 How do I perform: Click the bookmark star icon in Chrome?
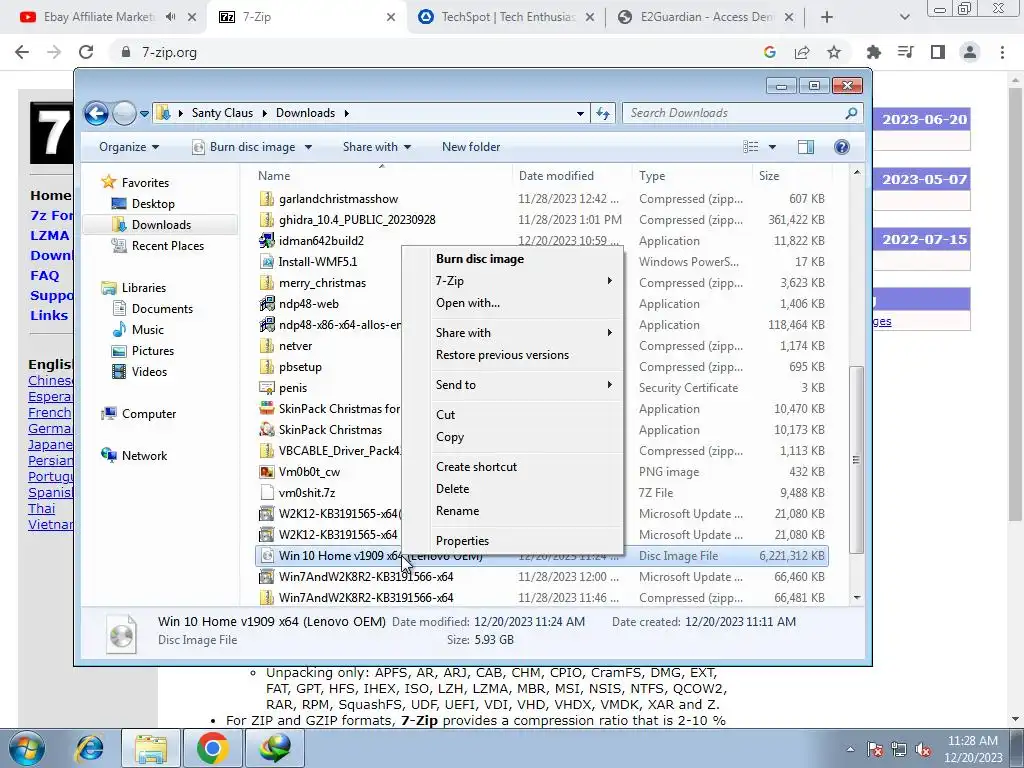(x=834, y=52)
